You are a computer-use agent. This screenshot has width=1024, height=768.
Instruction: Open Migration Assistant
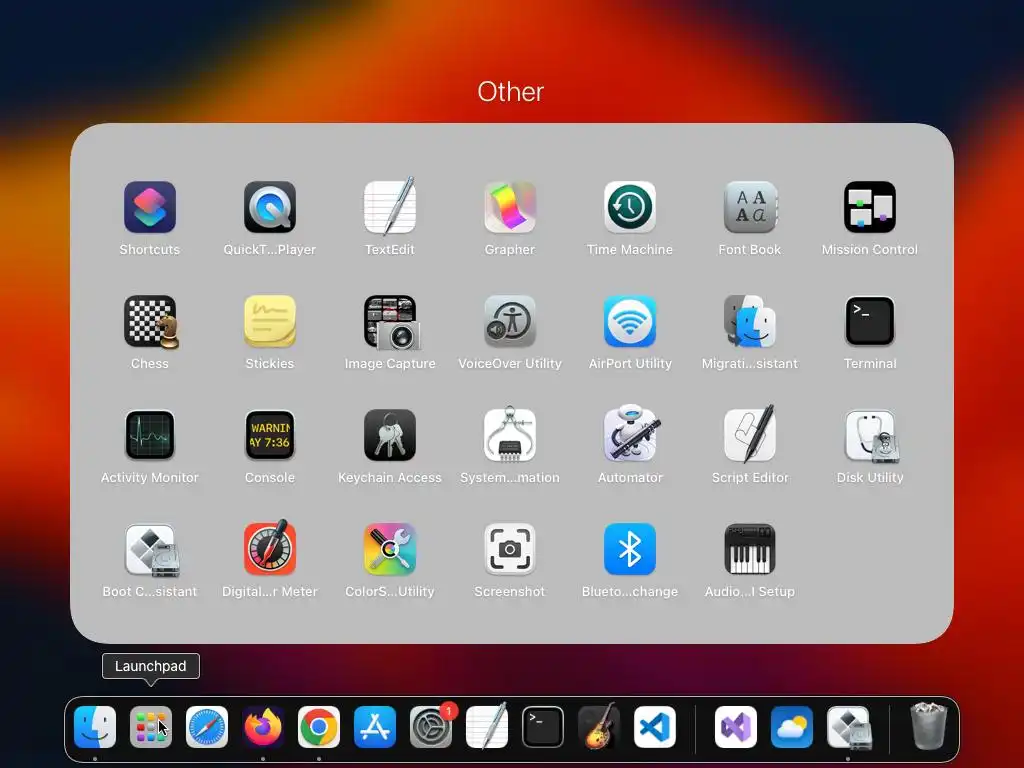coord(750,321)
